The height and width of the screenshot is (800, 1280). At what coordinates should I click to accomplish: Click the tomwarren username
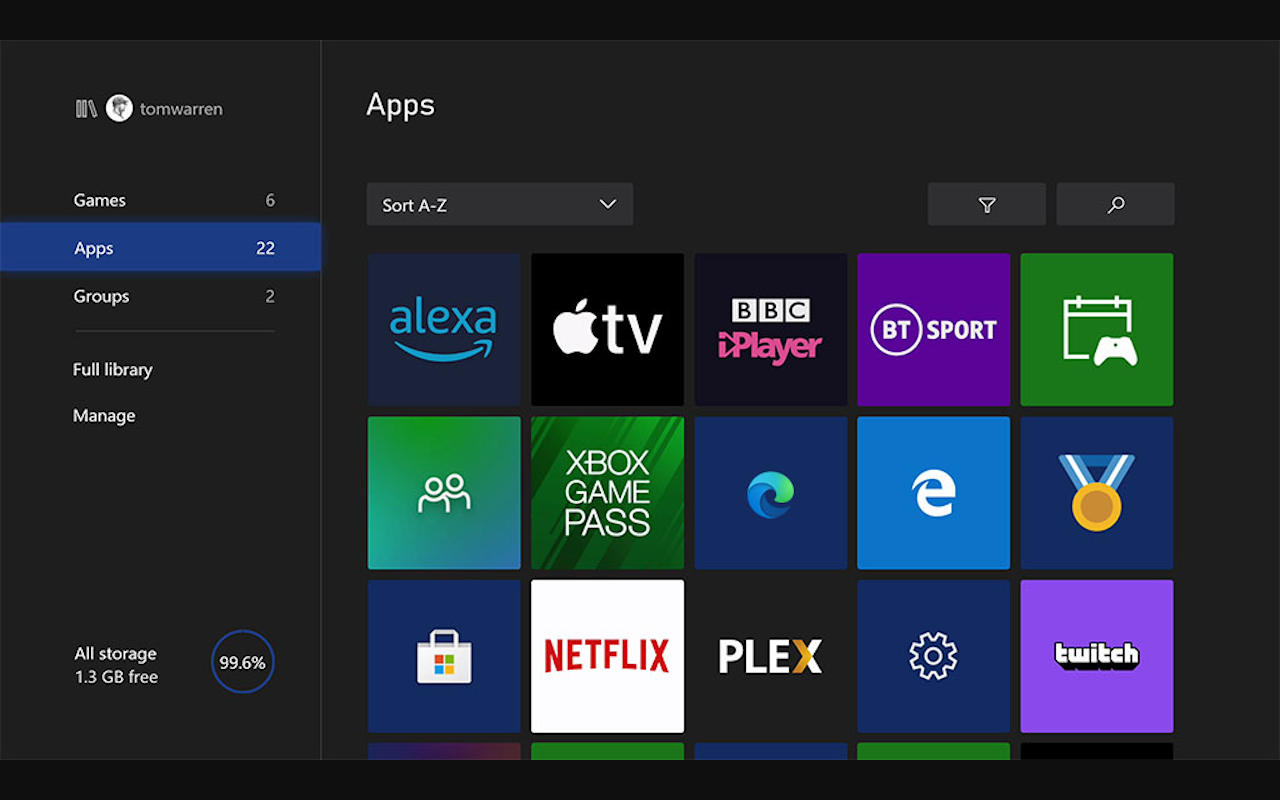(x=181, y=109)
